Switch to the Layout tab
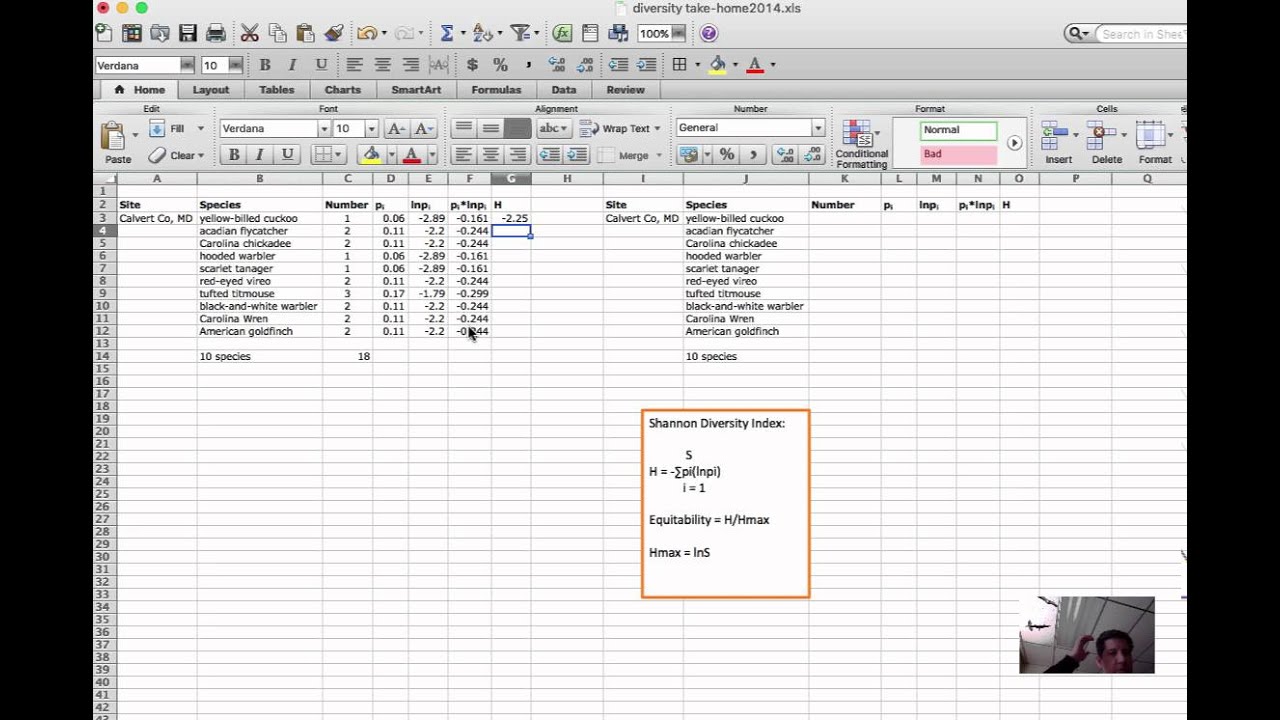1280x720 pixels. [x=211, y=89]
